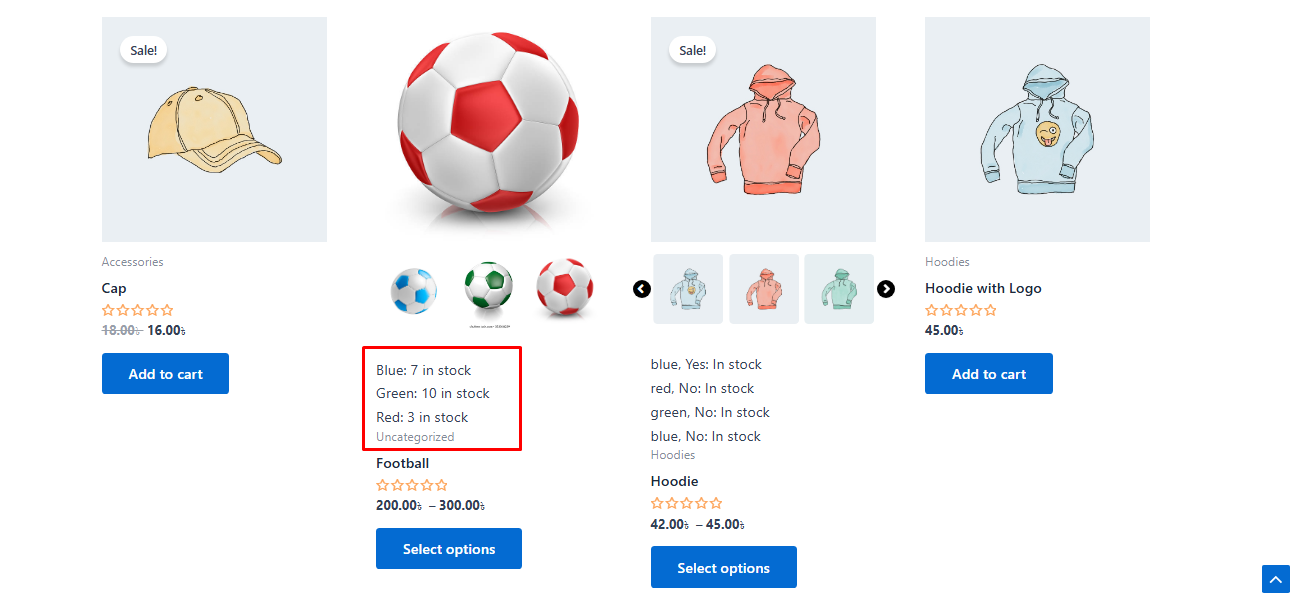Rate Cap using its star rating
The width and height of the screenshot is (1315, 610).
point(138,310)
